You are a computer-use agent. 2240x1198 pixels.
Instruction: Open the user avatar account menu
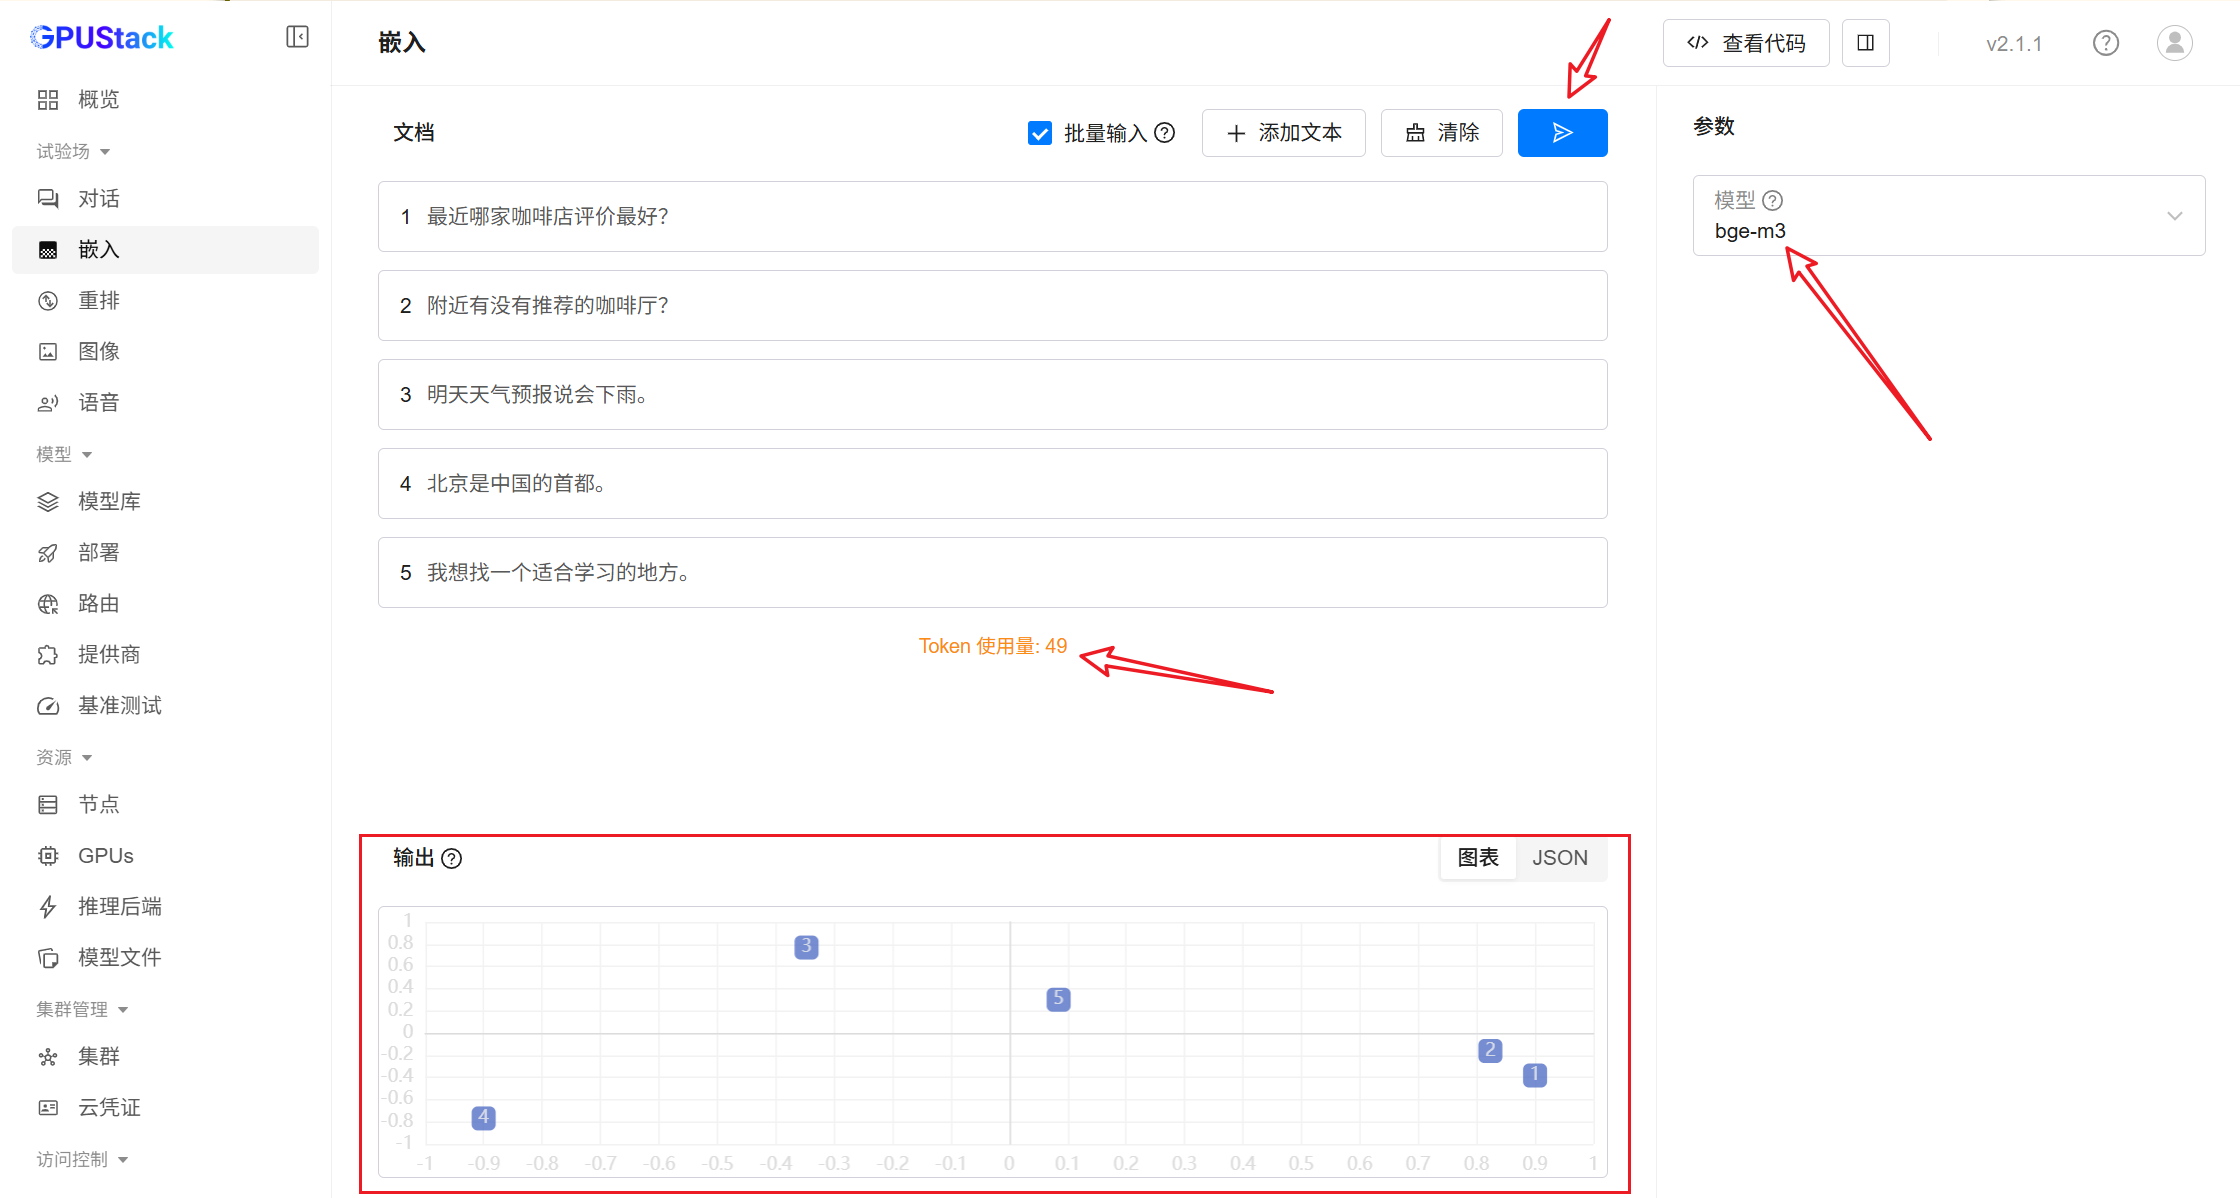[2174, 43]
